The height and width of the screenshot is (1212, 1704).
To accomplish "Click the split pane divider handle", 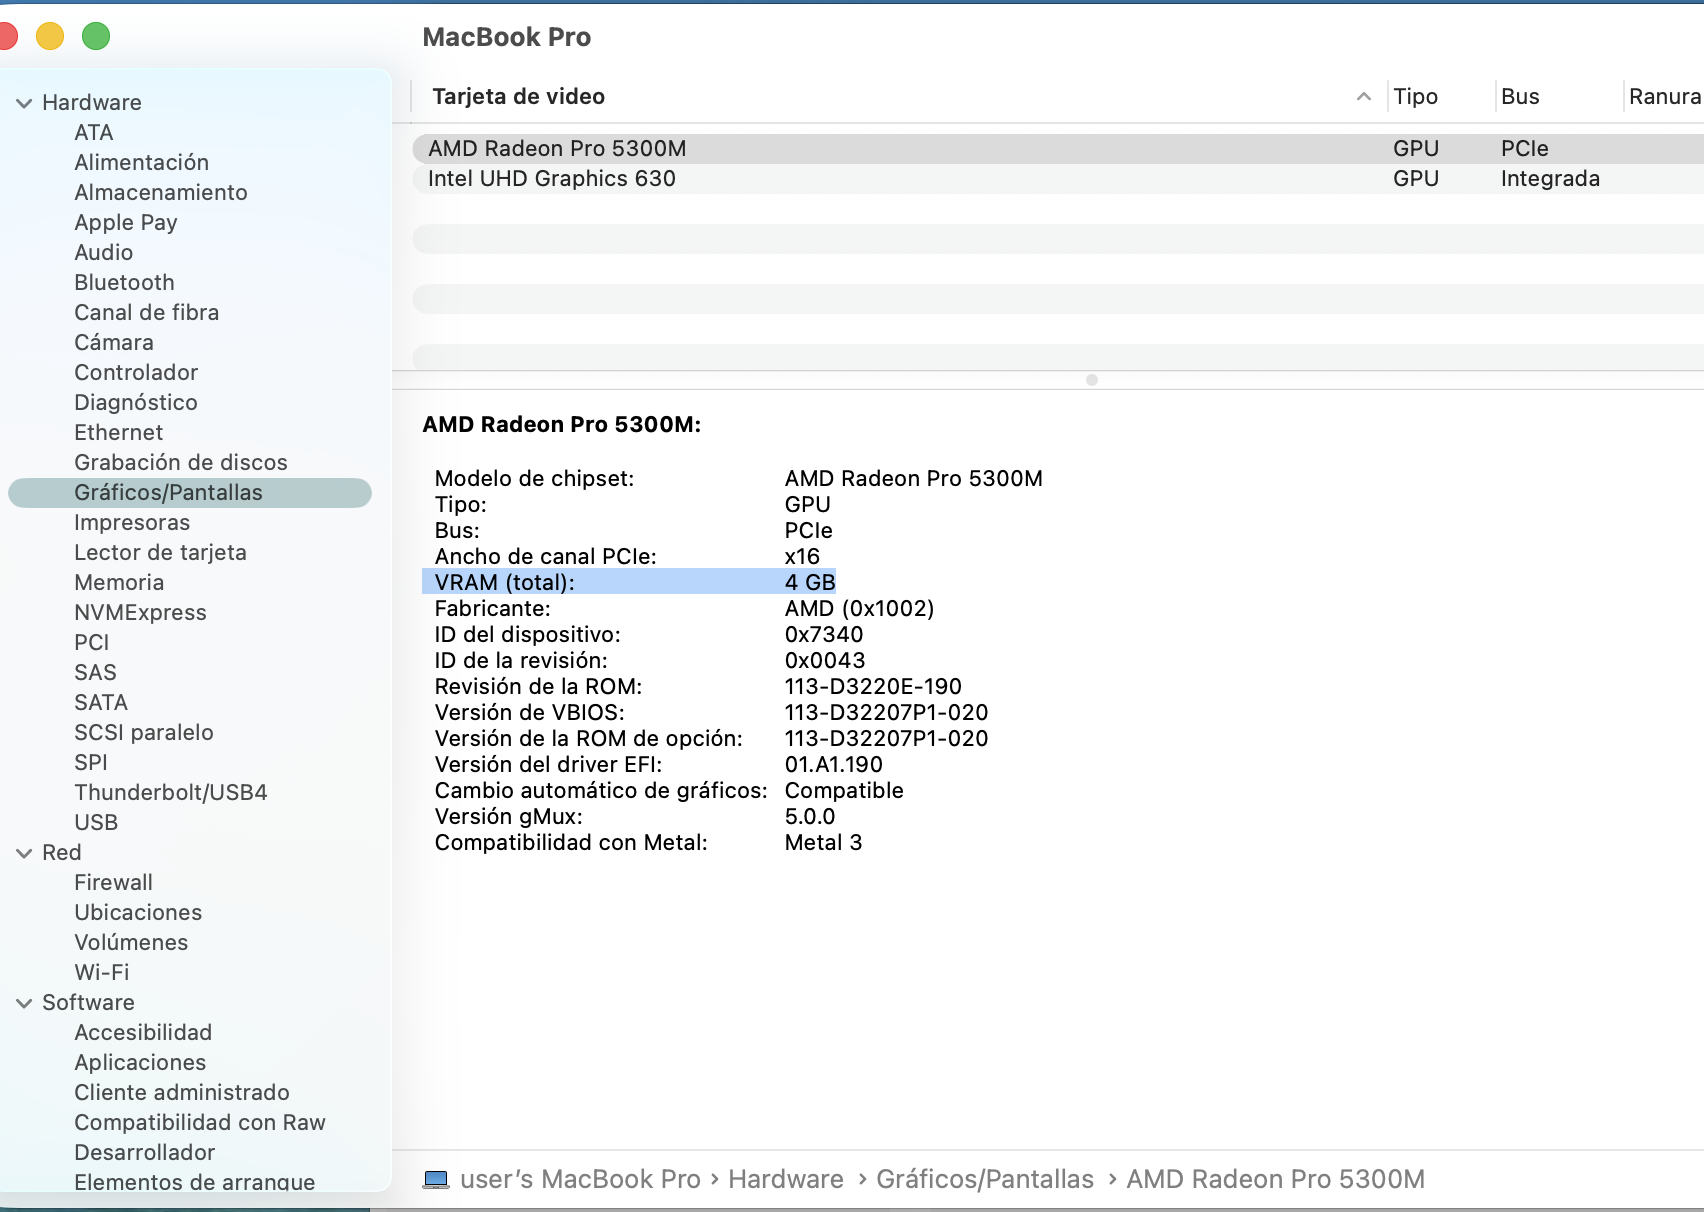I will (1092, 380).
